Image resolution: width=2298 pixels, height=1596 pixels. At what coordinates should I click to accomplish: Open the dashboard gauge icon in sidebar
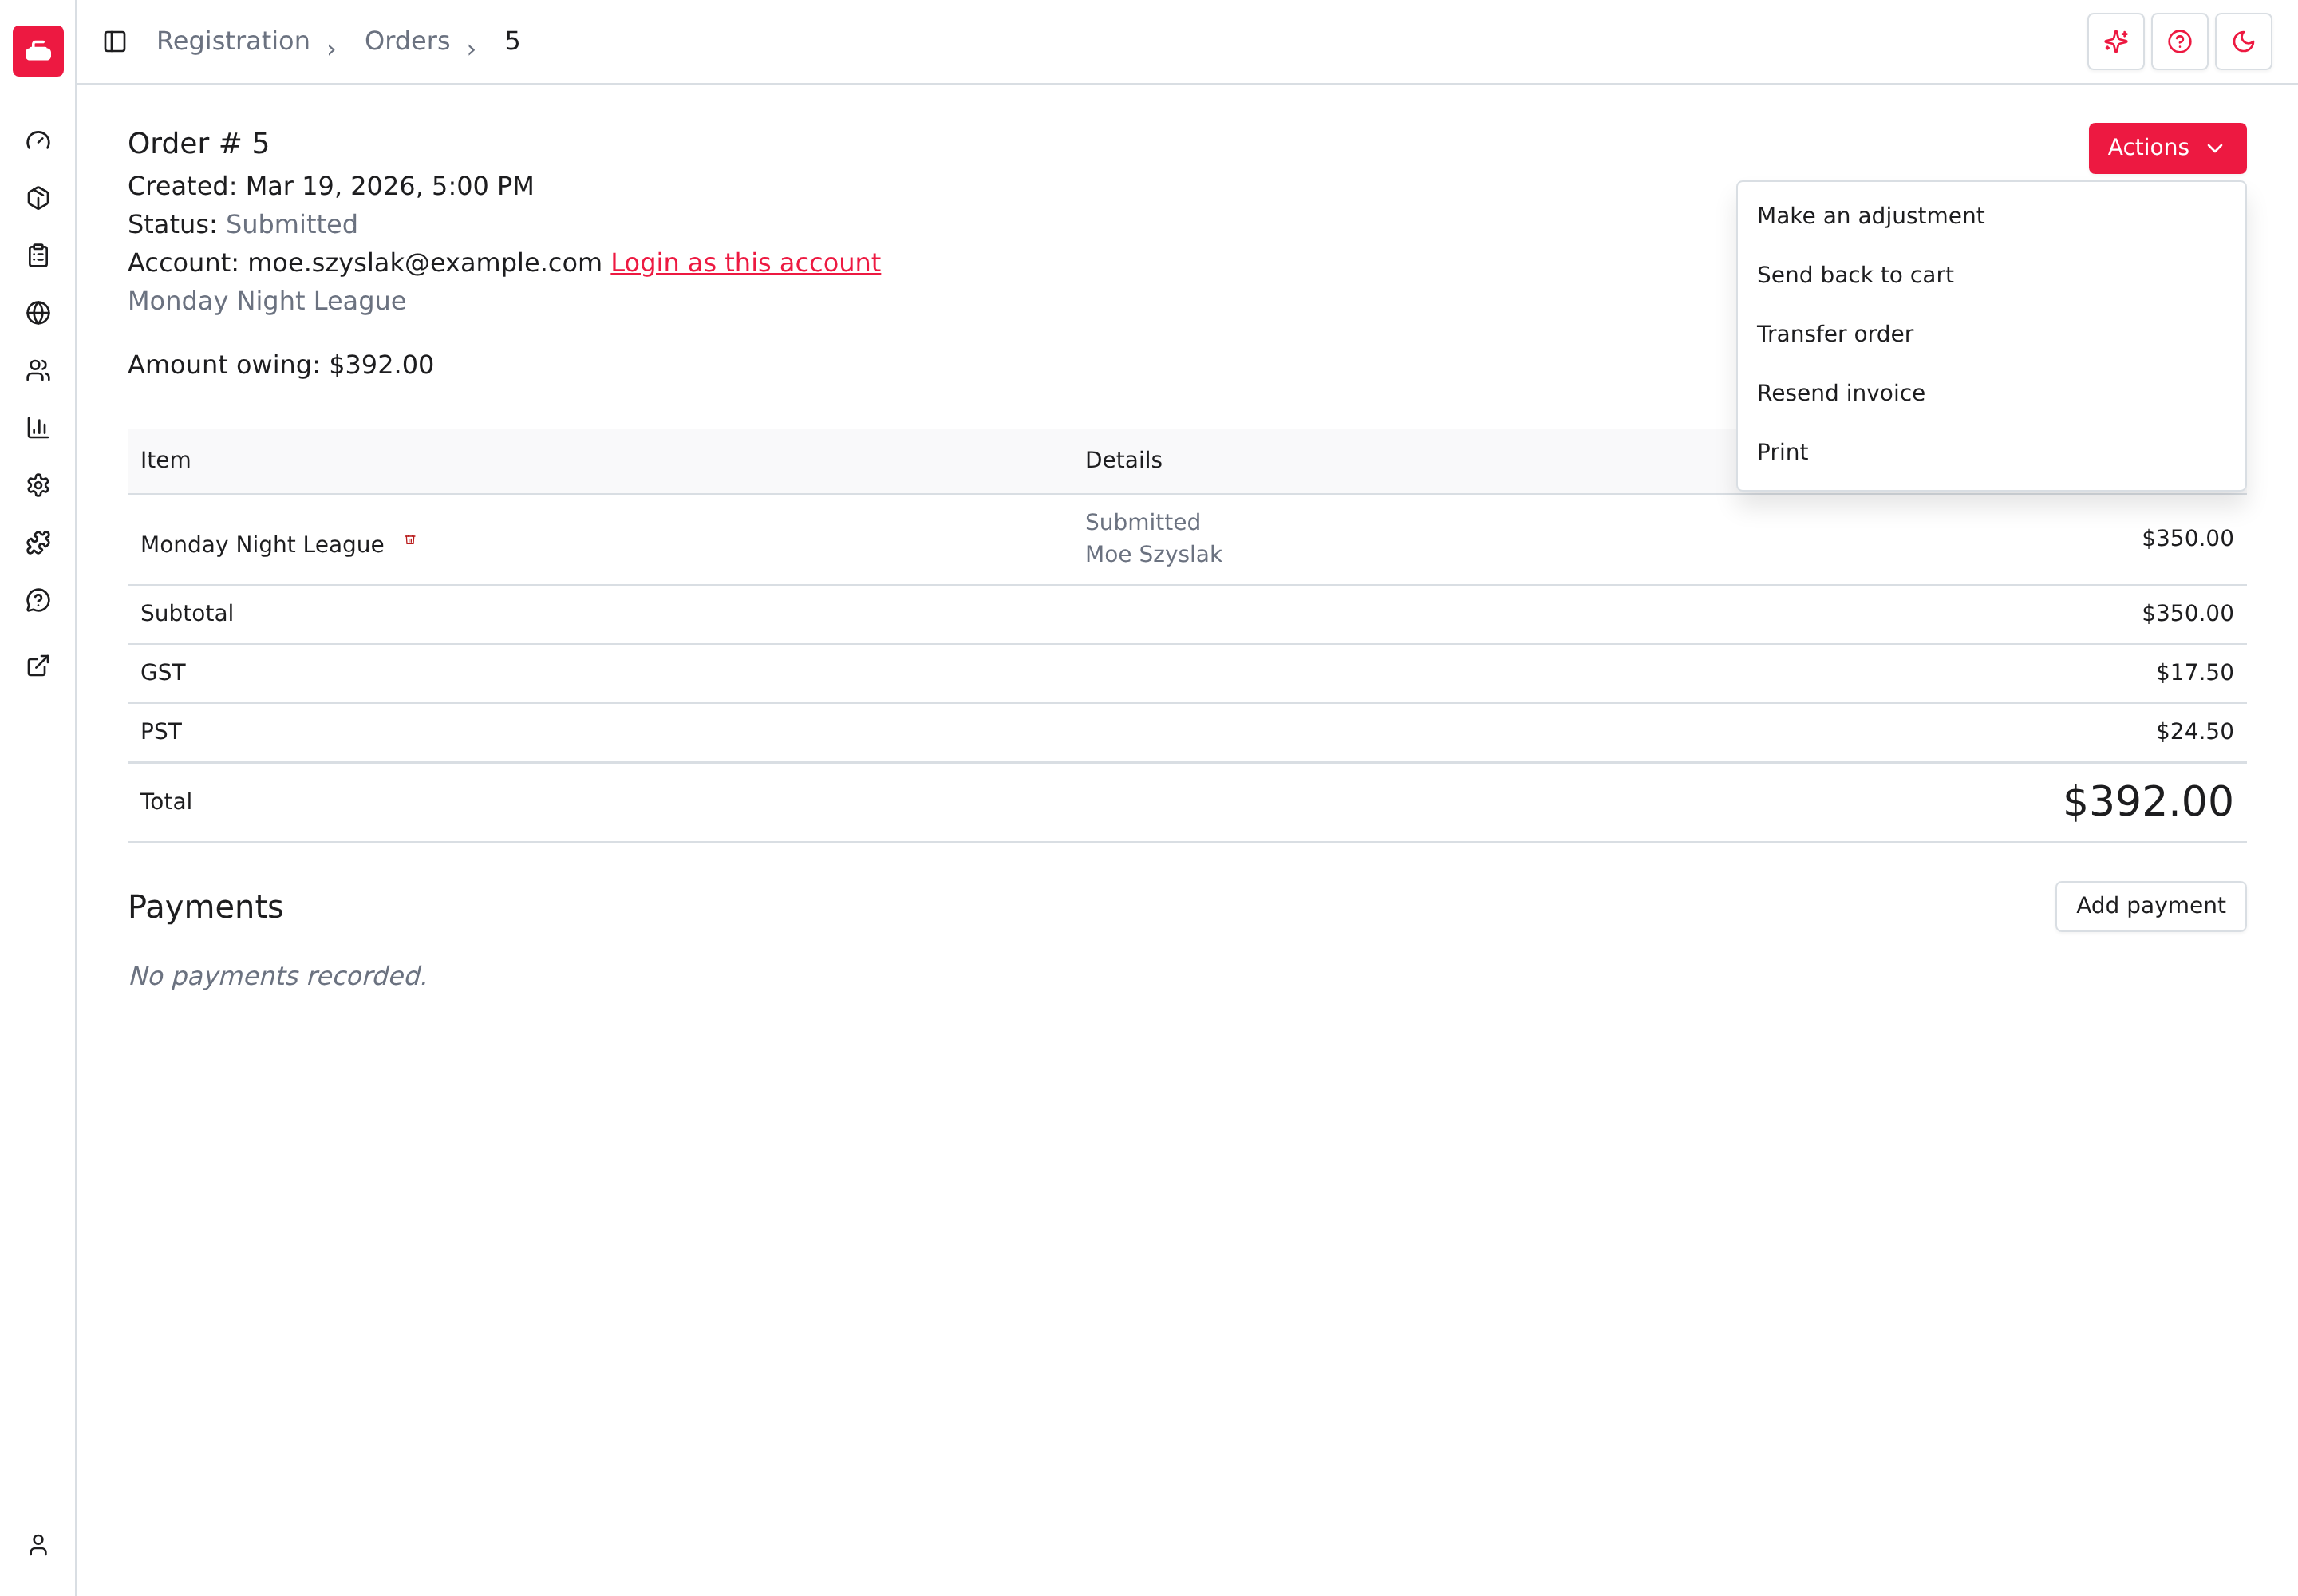[x=38, y=141]
